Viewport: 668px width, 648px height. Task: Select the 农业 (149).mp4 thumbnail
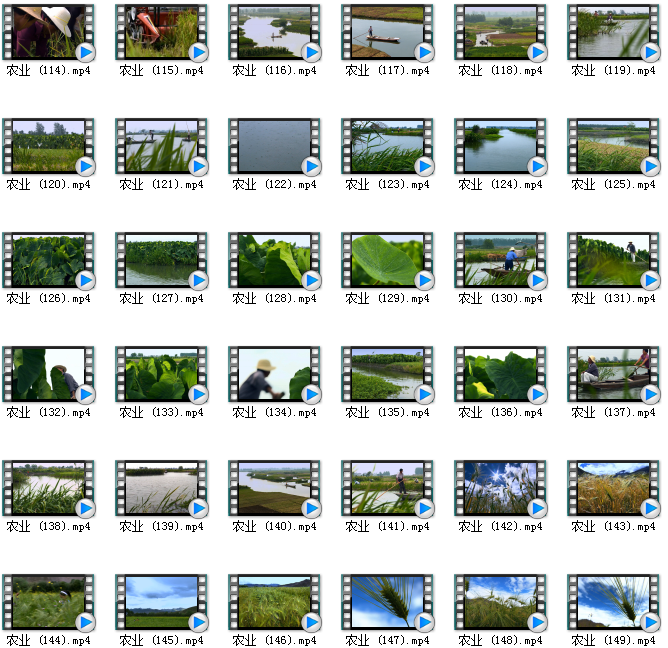(x=613, y=602)
